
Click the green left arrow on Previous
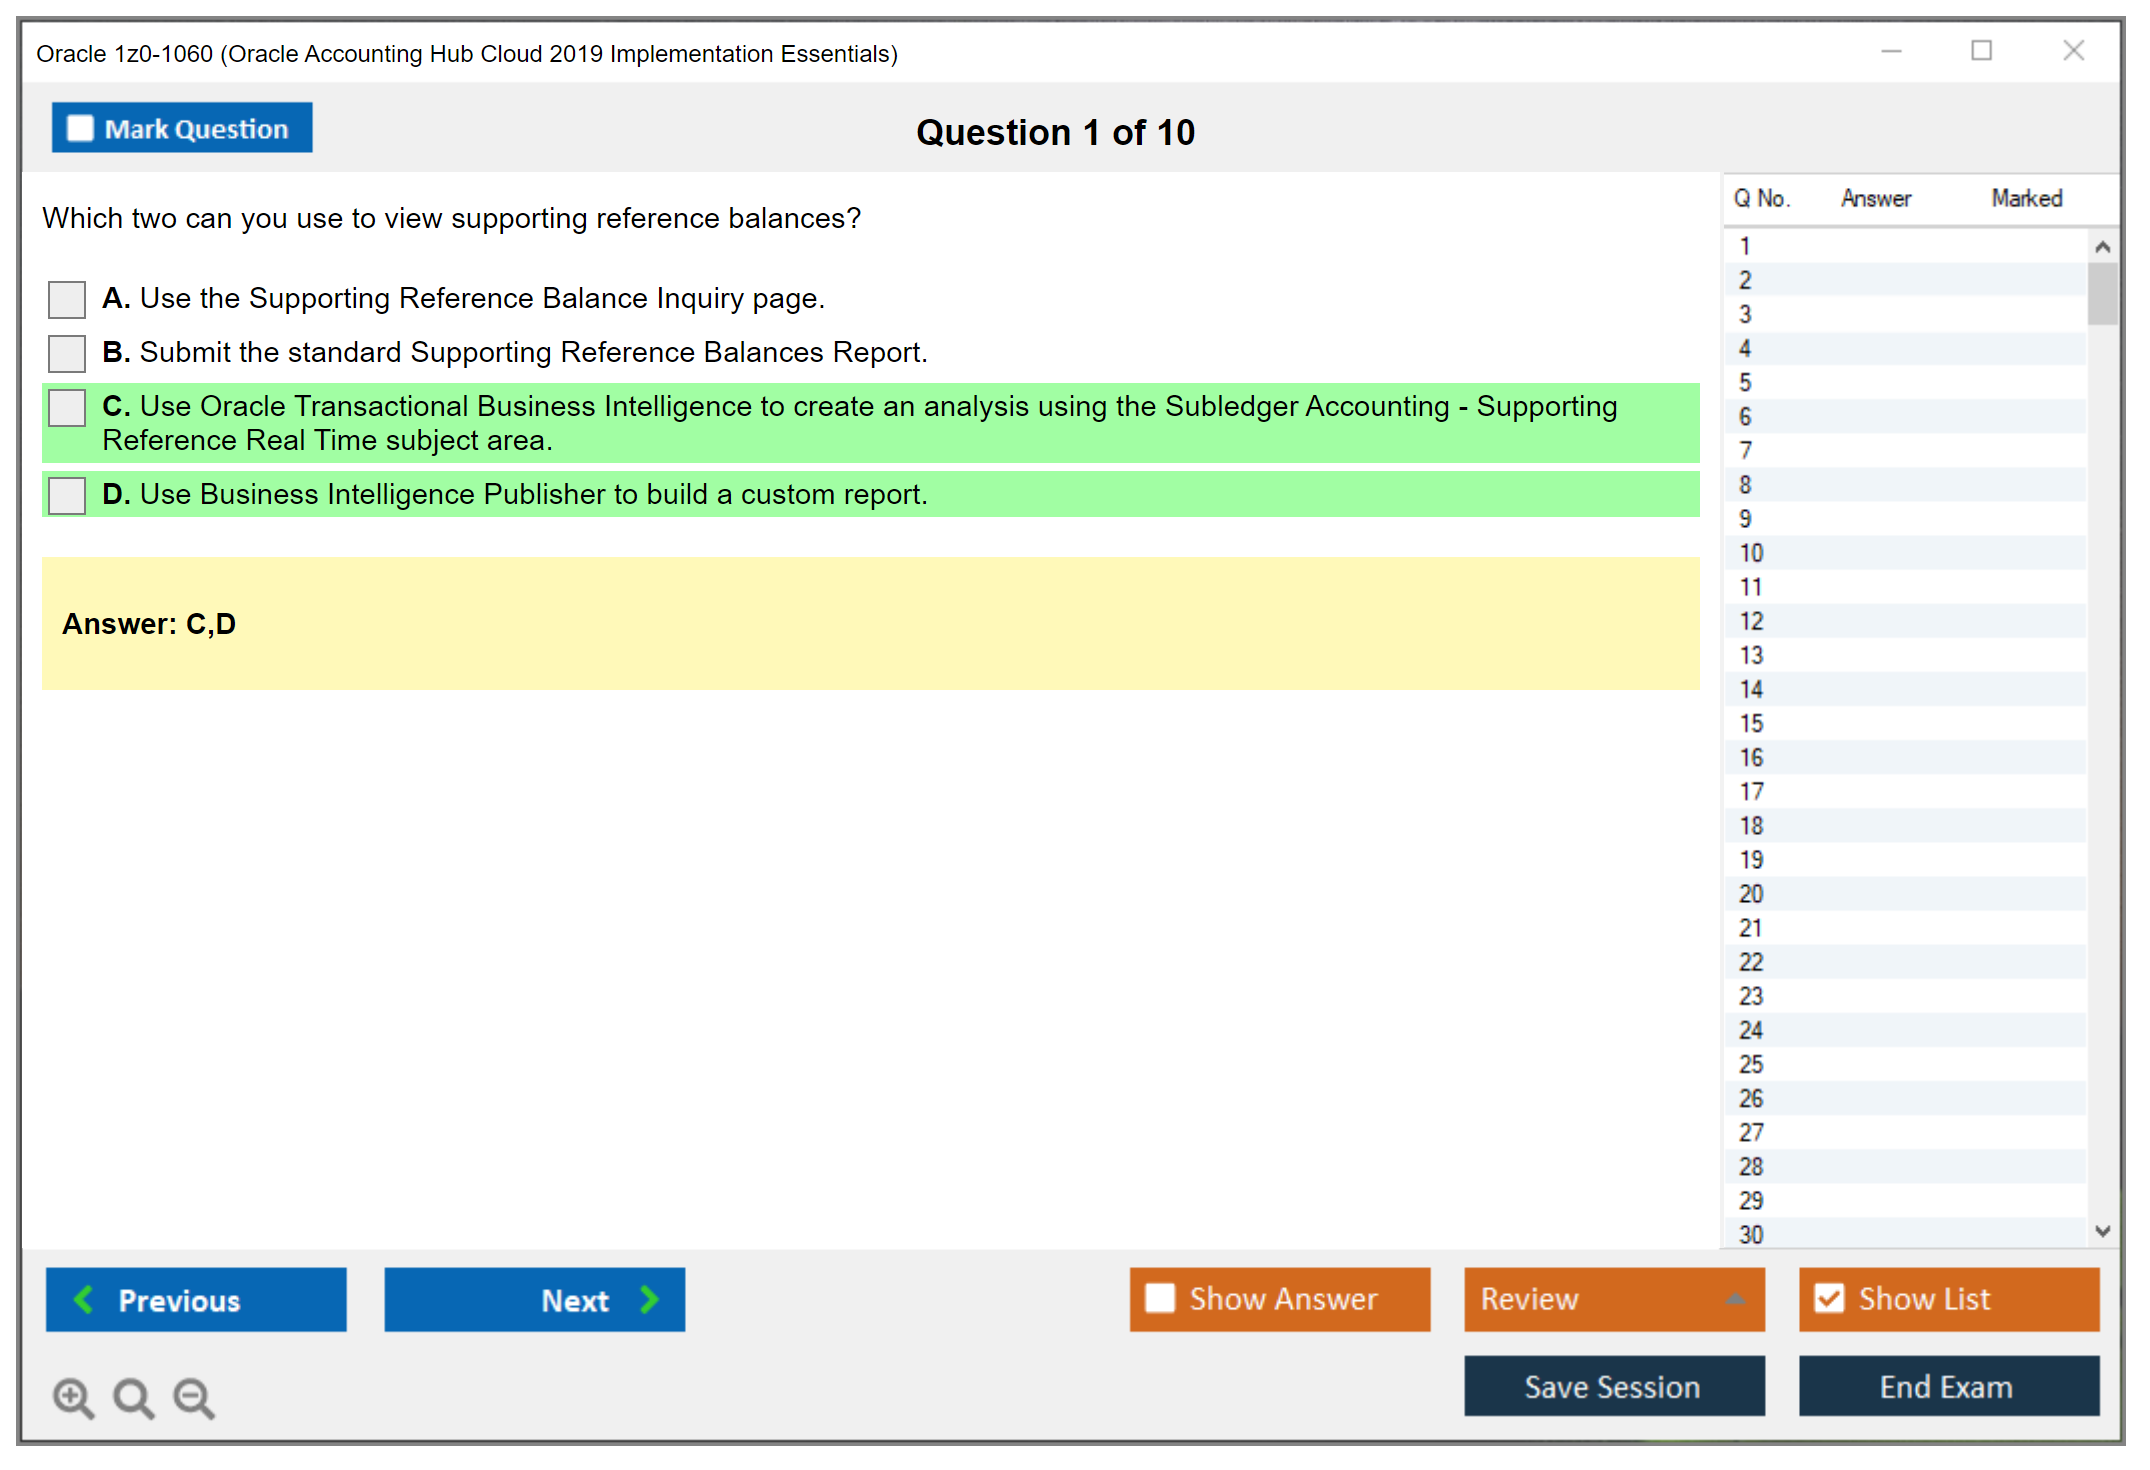[84, 1299]
